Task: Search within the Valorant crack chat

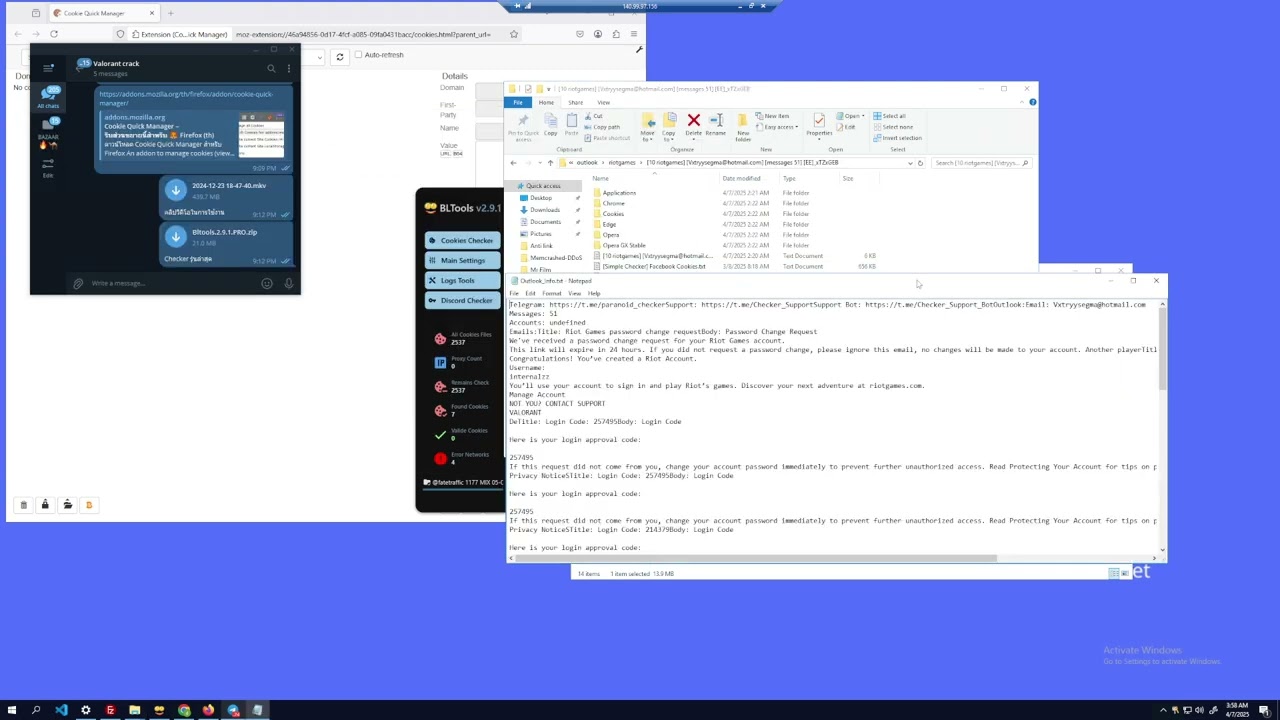Action: [271, 68]
